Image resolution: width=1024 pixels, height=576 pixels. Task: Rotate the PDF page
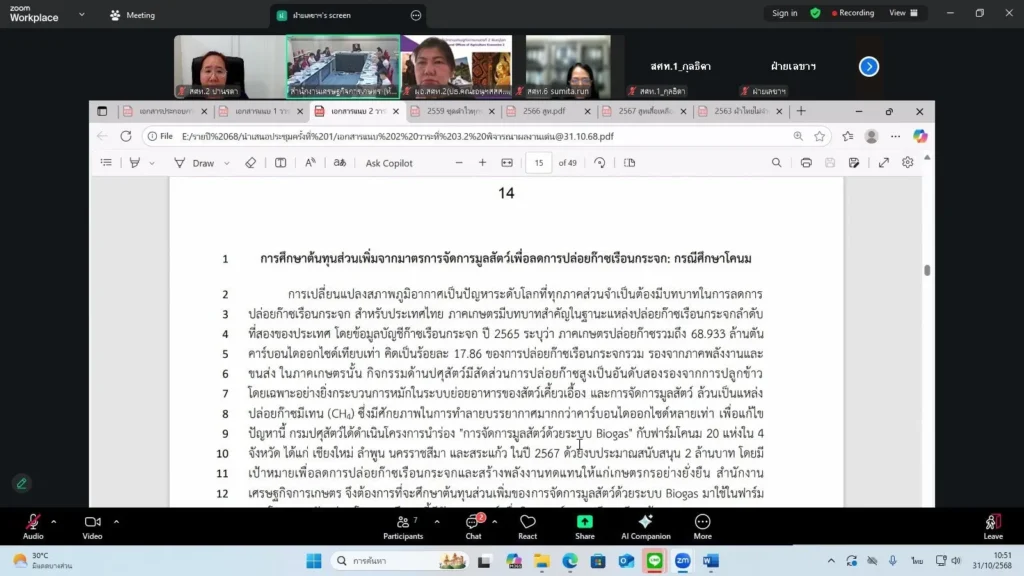(x=599, y=163)
